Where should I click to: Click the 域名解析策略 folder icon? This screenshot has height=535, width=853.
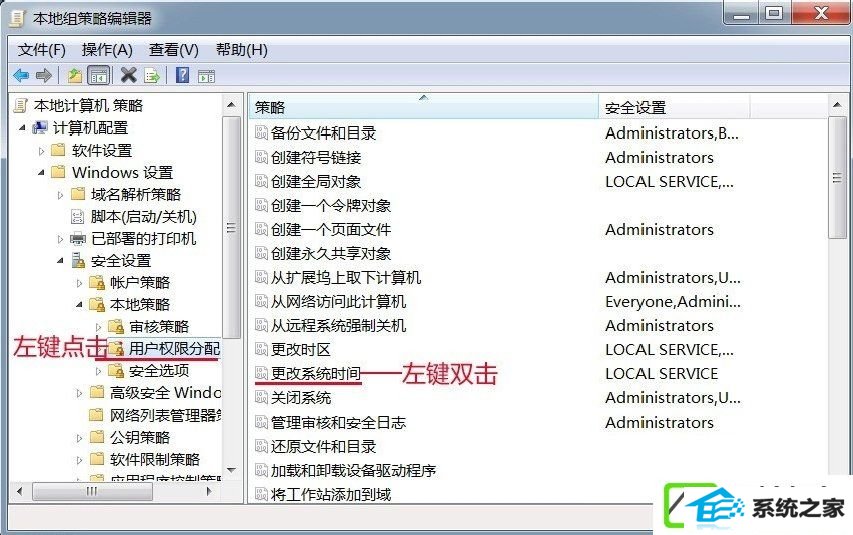78,194
